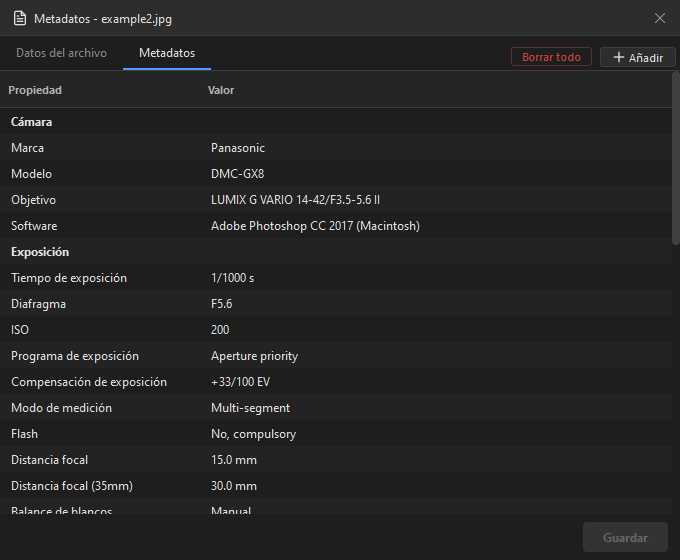Click the Diafragma value F5.6
This screenshot has width=680, height=560.
point(222,304)
